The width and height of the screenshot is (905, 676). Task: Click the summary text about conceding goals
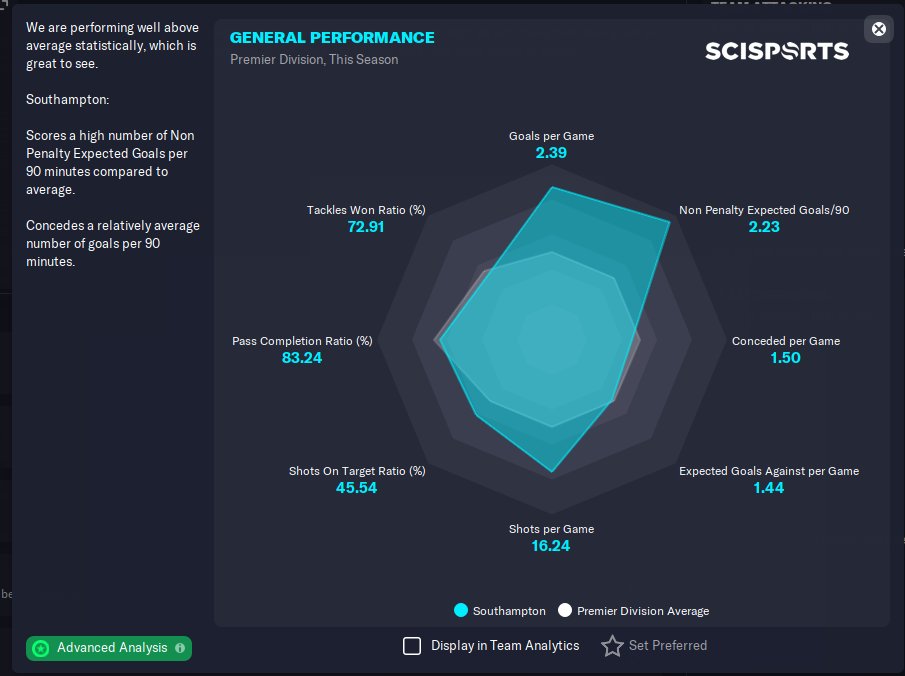coord(112,243)
